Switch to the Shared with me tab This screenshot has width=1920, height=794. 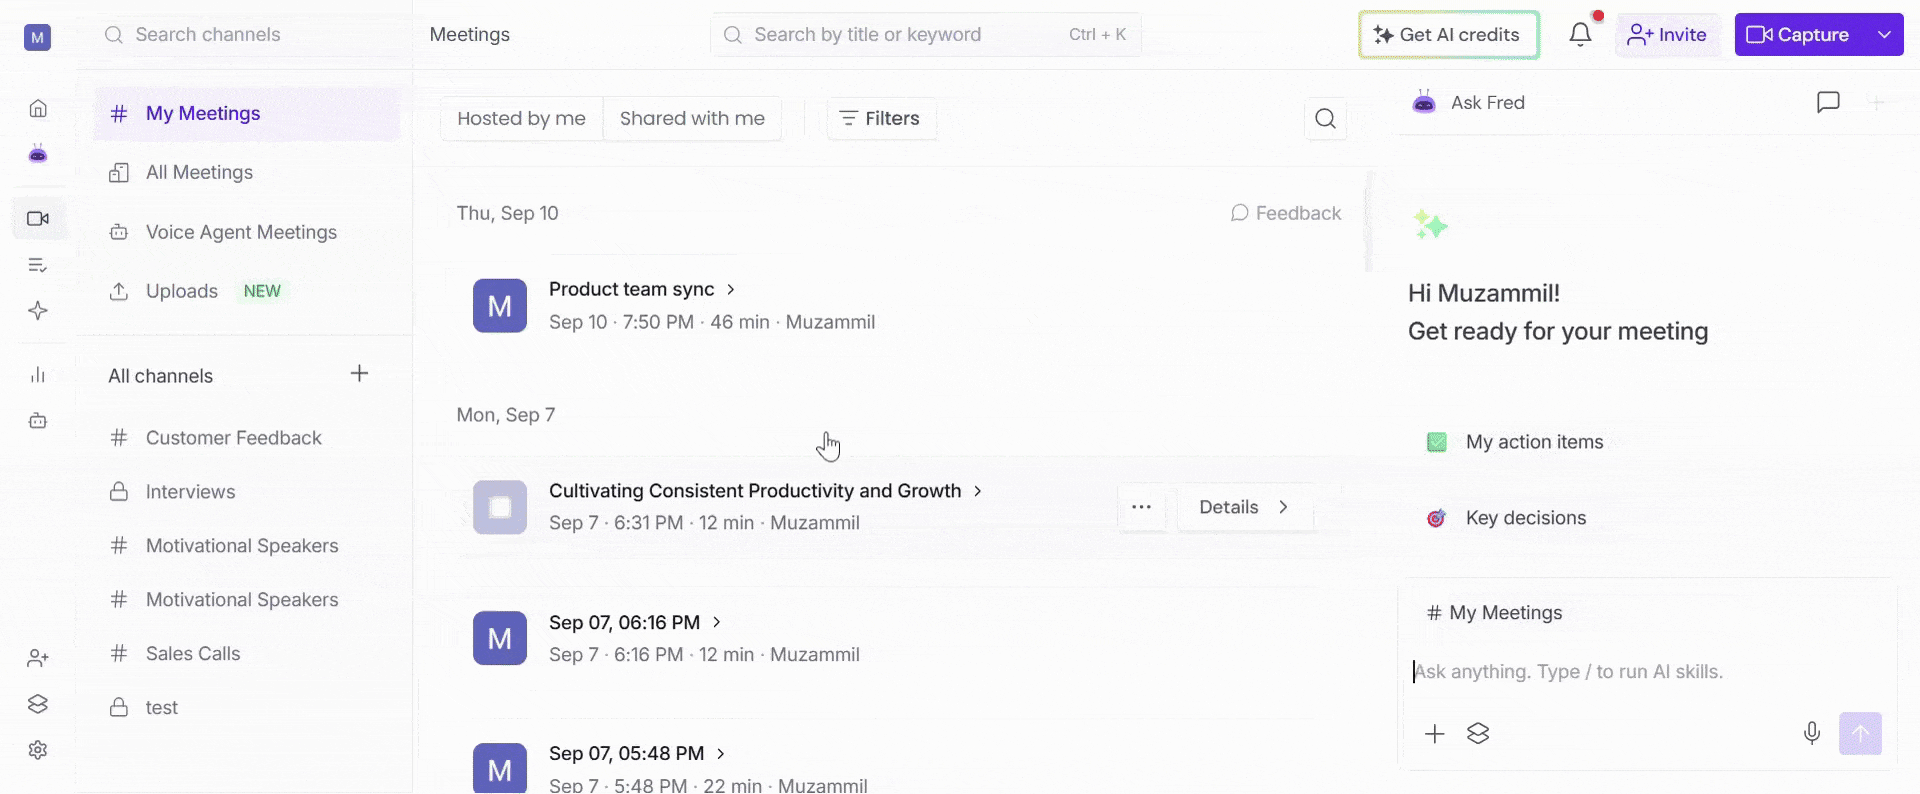click(692, 119)
